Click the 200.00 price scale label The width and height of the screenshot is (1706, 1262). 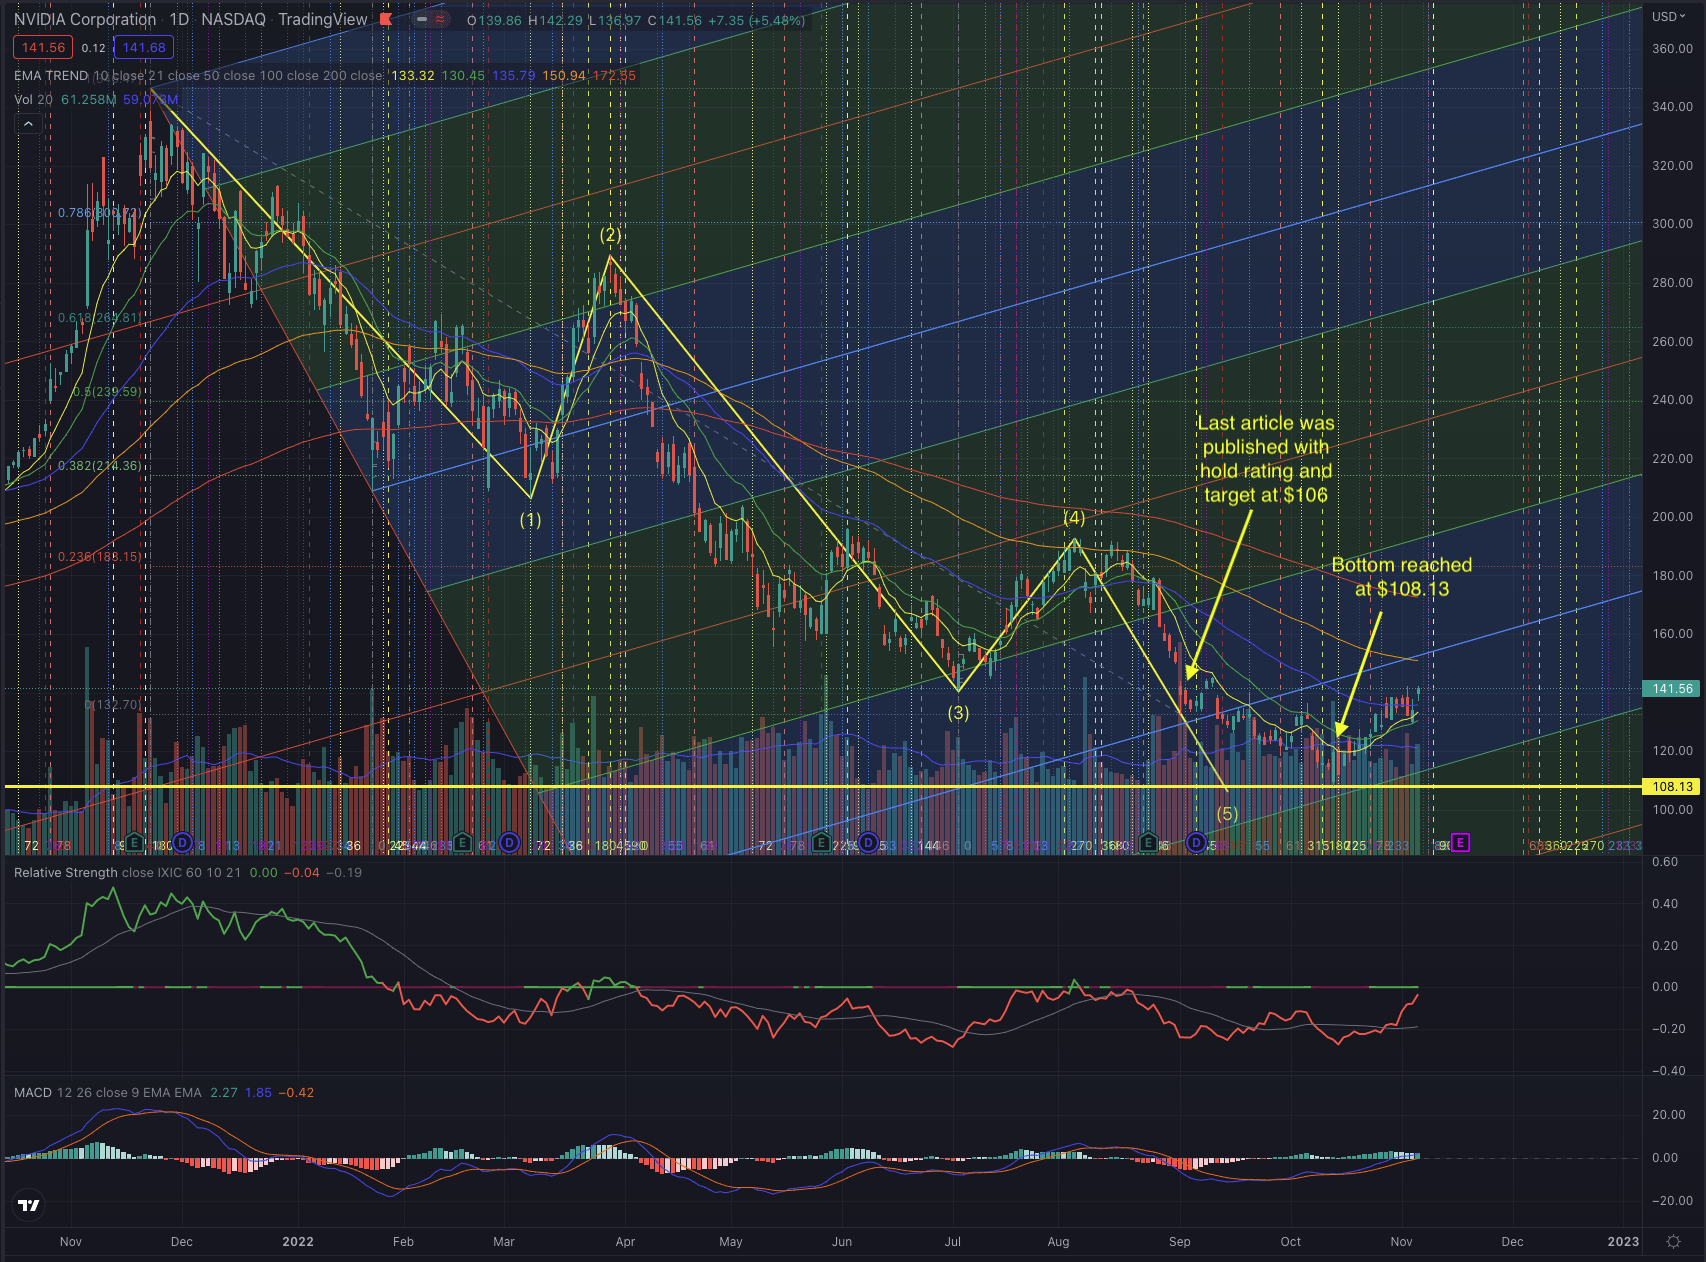(1672, 517)
